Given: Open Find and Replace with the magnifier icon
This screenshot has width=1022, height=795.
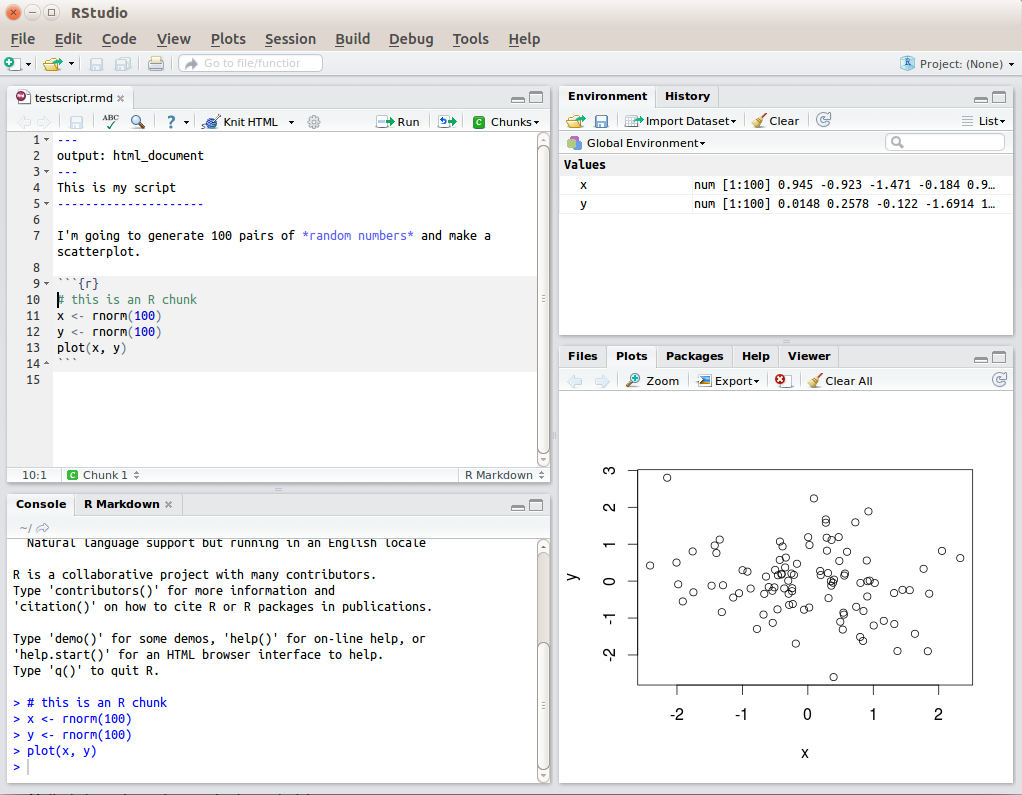Looking at the screenshot, I should 140,121.
